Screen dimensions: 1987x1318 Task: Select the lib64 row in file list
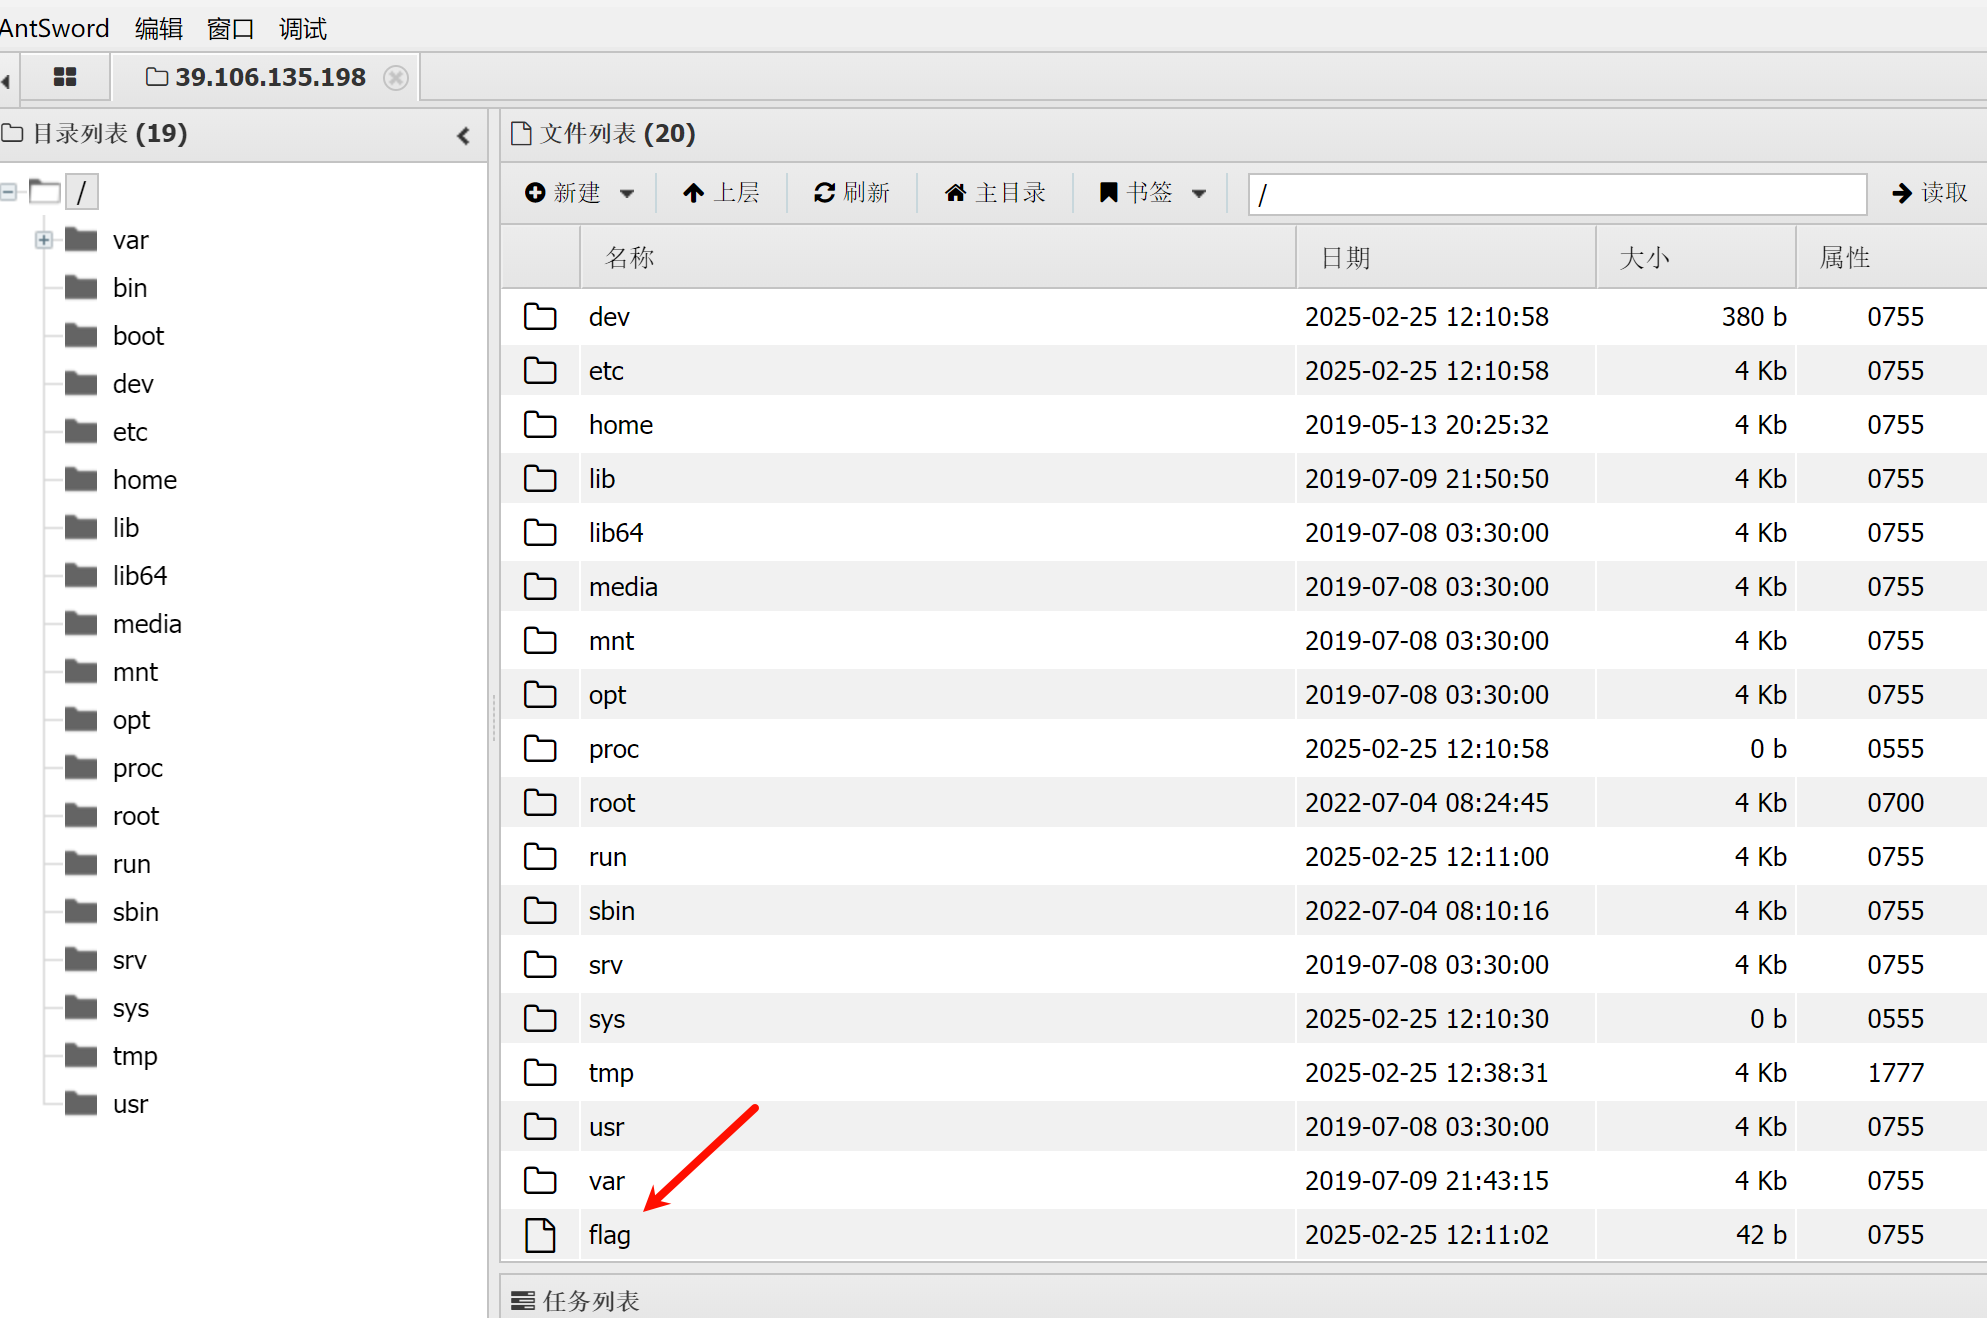coord(1244,533)
